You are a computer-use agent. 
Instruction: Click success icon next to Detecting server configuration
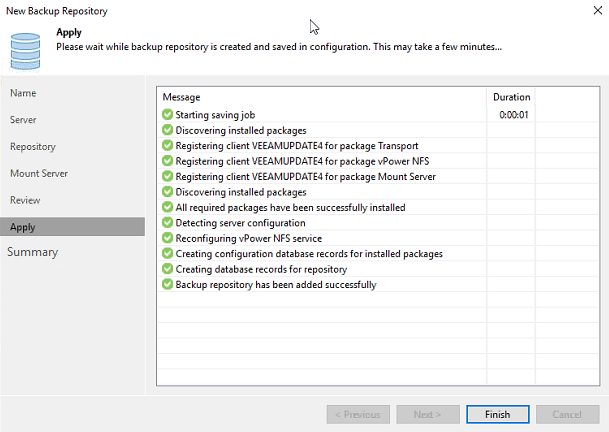[x=167, y=222]
